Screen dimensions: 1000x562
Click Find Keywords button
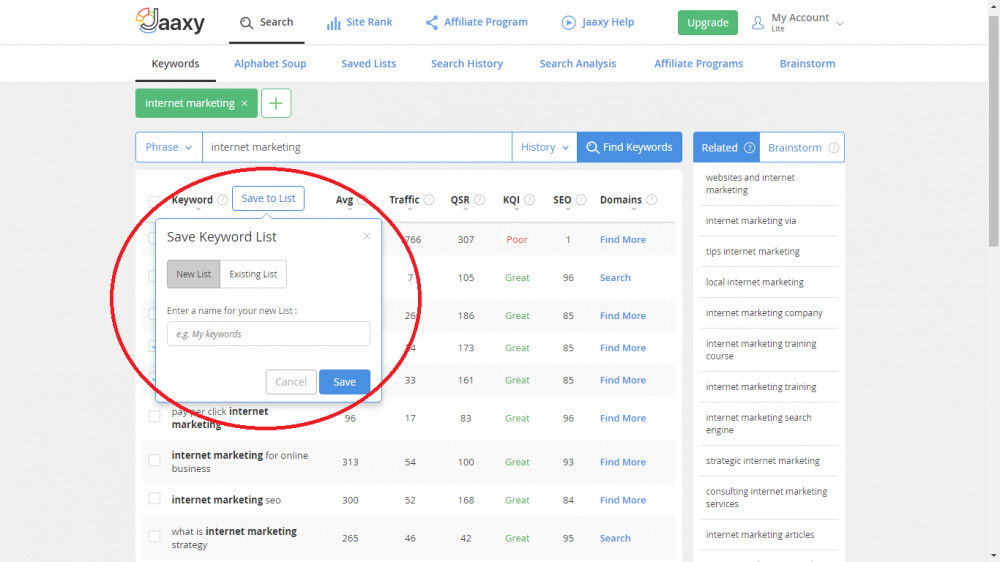pyautogui.click(x=629, y=147)
